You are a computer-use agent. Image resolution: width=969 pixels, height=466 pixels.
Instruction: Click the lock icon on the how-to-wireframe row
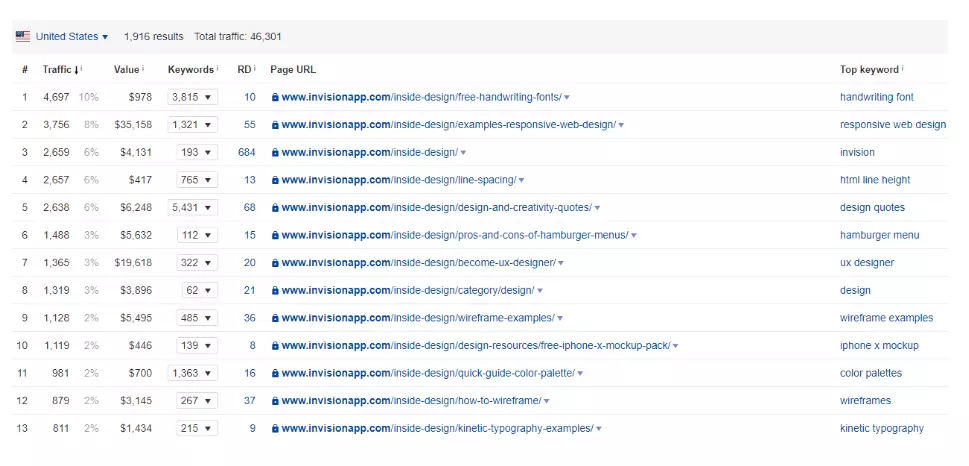coord(275,400)
